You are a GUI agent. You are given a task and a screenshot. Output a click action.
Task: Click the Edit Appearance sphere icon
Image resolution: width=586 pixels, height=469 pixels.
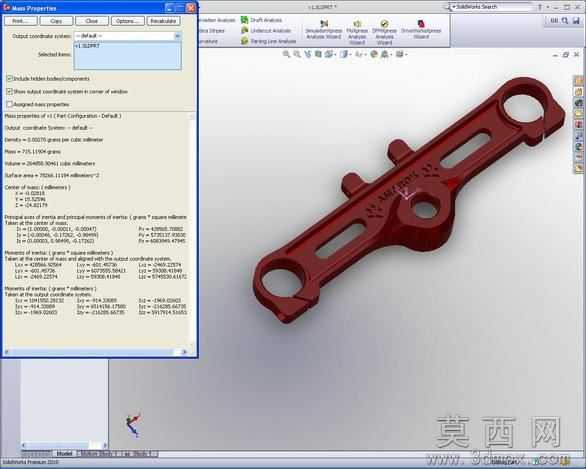(x=374, y=54)
